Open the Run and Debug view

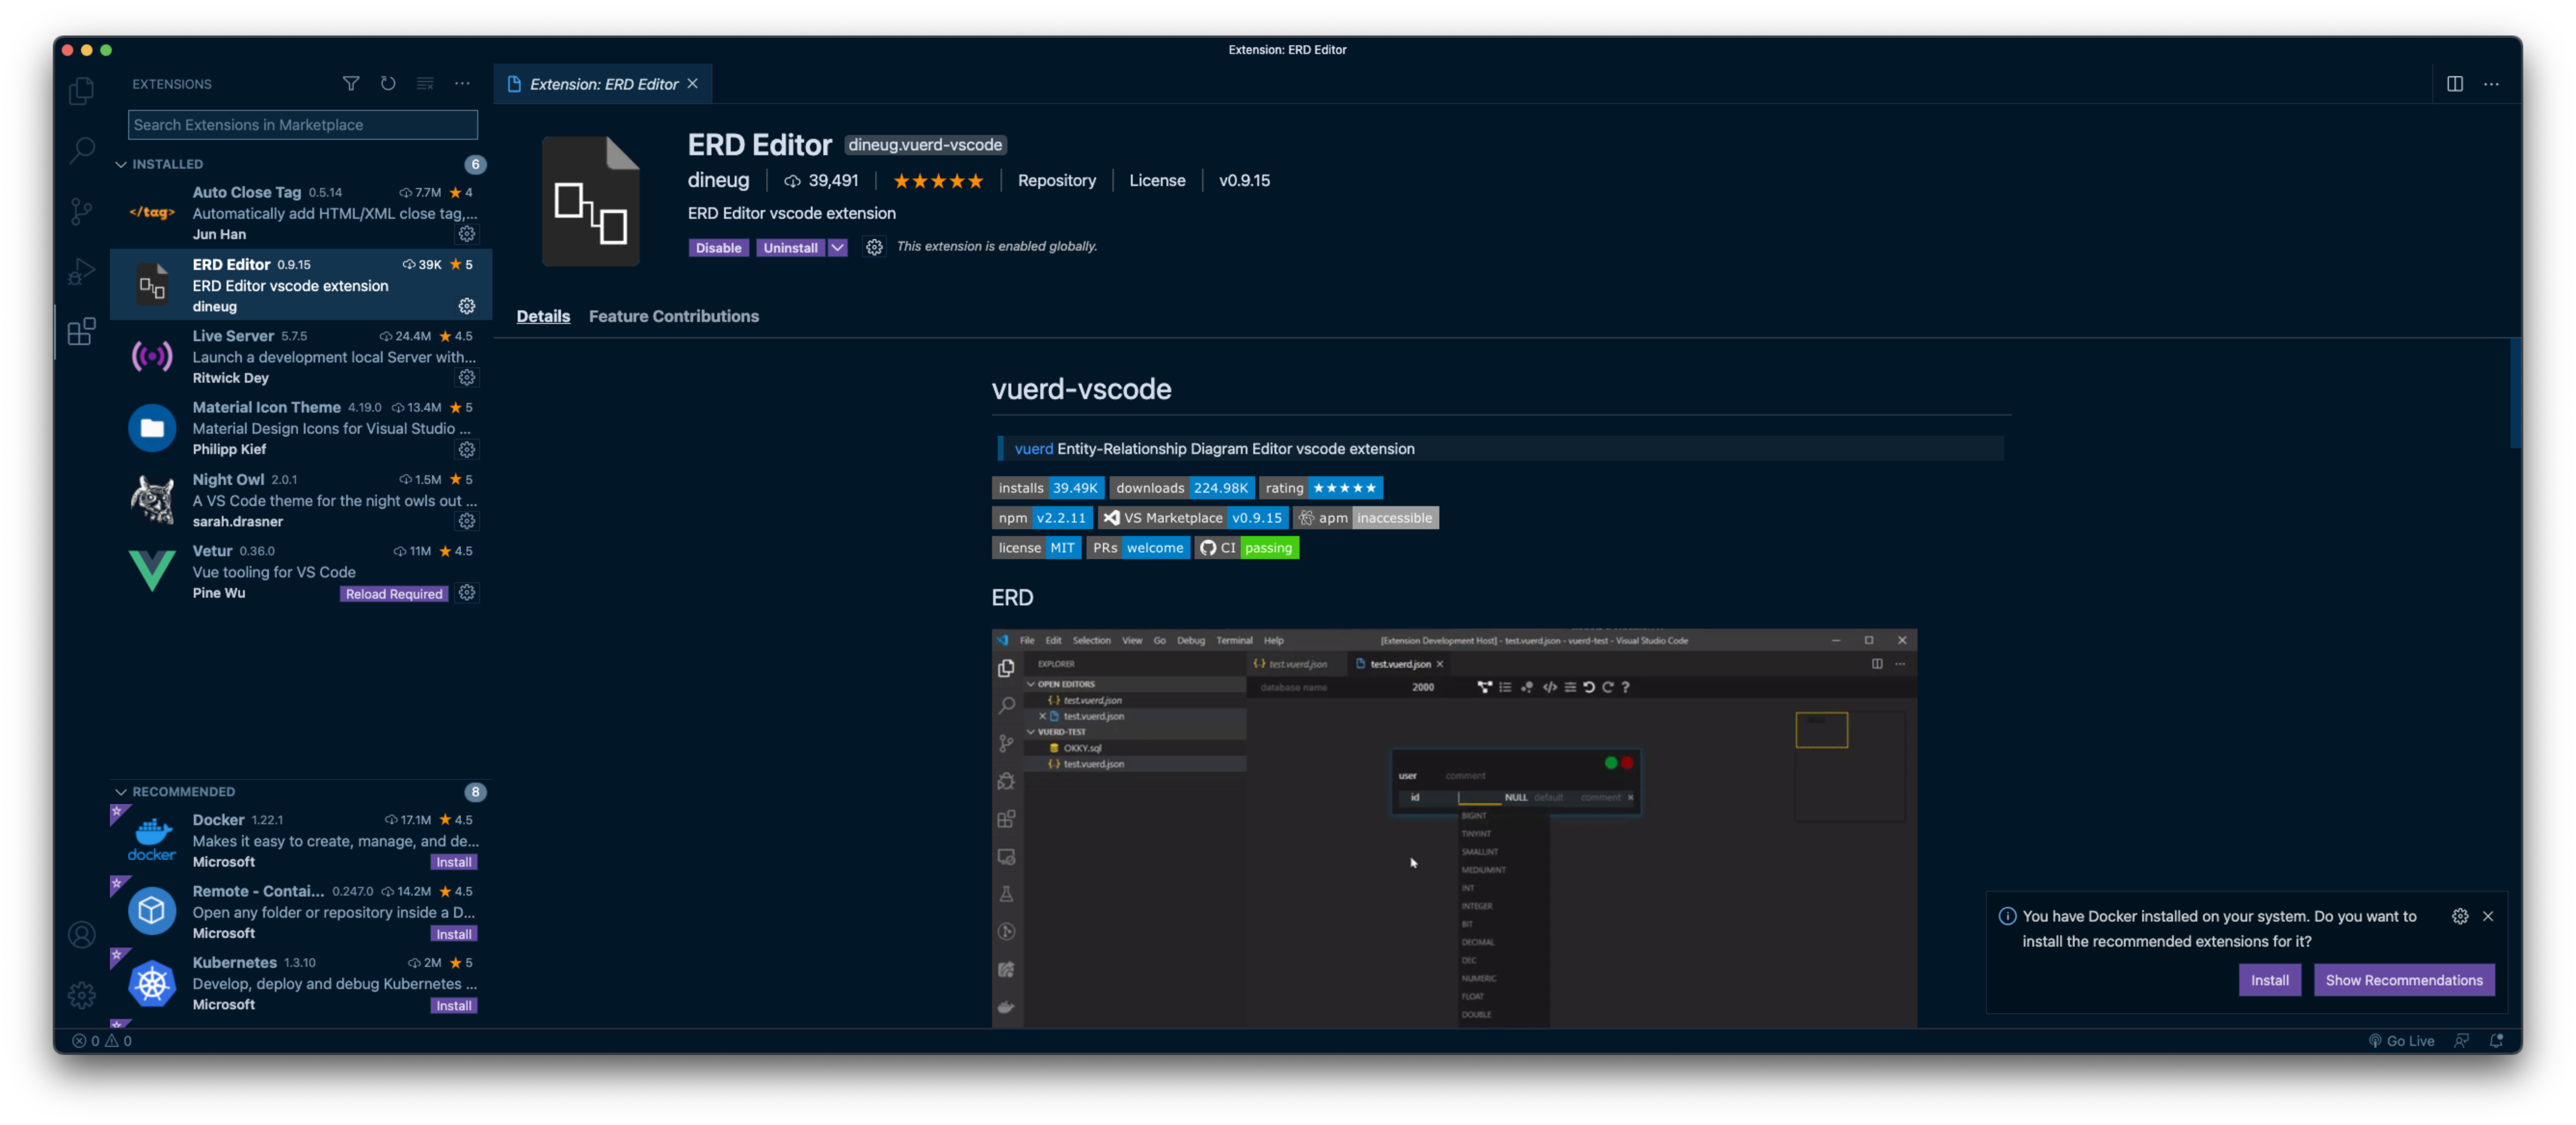click(x=81, y=271)
